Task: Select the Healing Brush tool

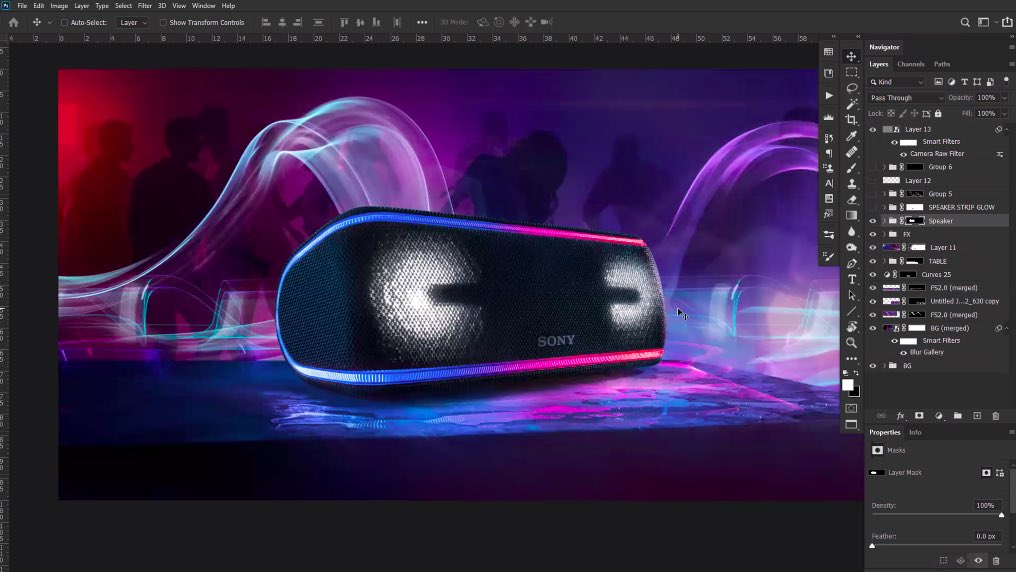Action: pos(851,152)
